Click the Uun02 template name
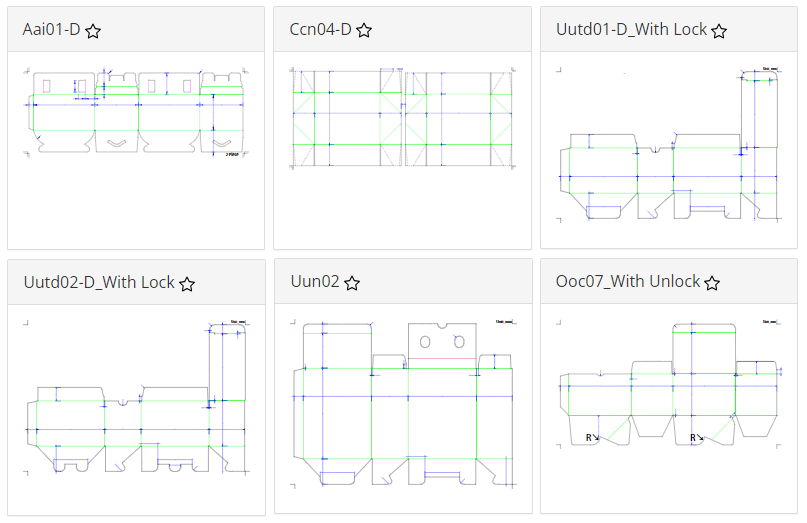 coord(315,281)
